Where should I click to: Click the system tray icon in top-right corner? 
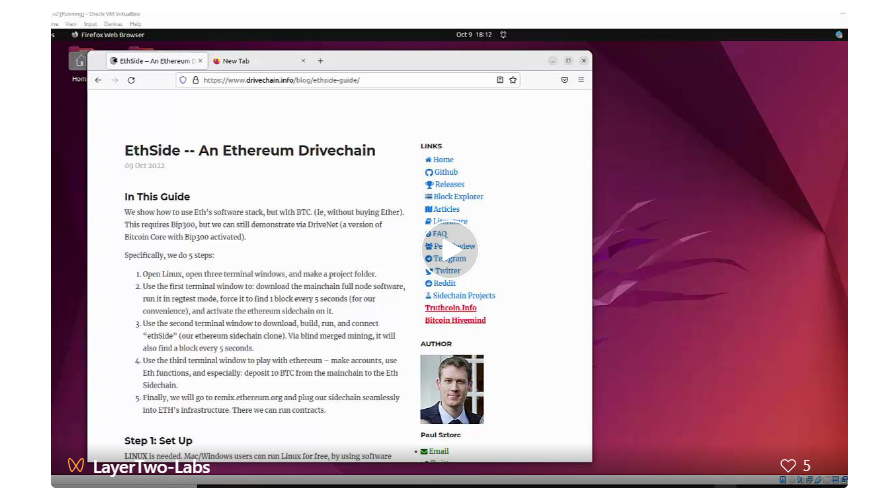click(839, 34)
